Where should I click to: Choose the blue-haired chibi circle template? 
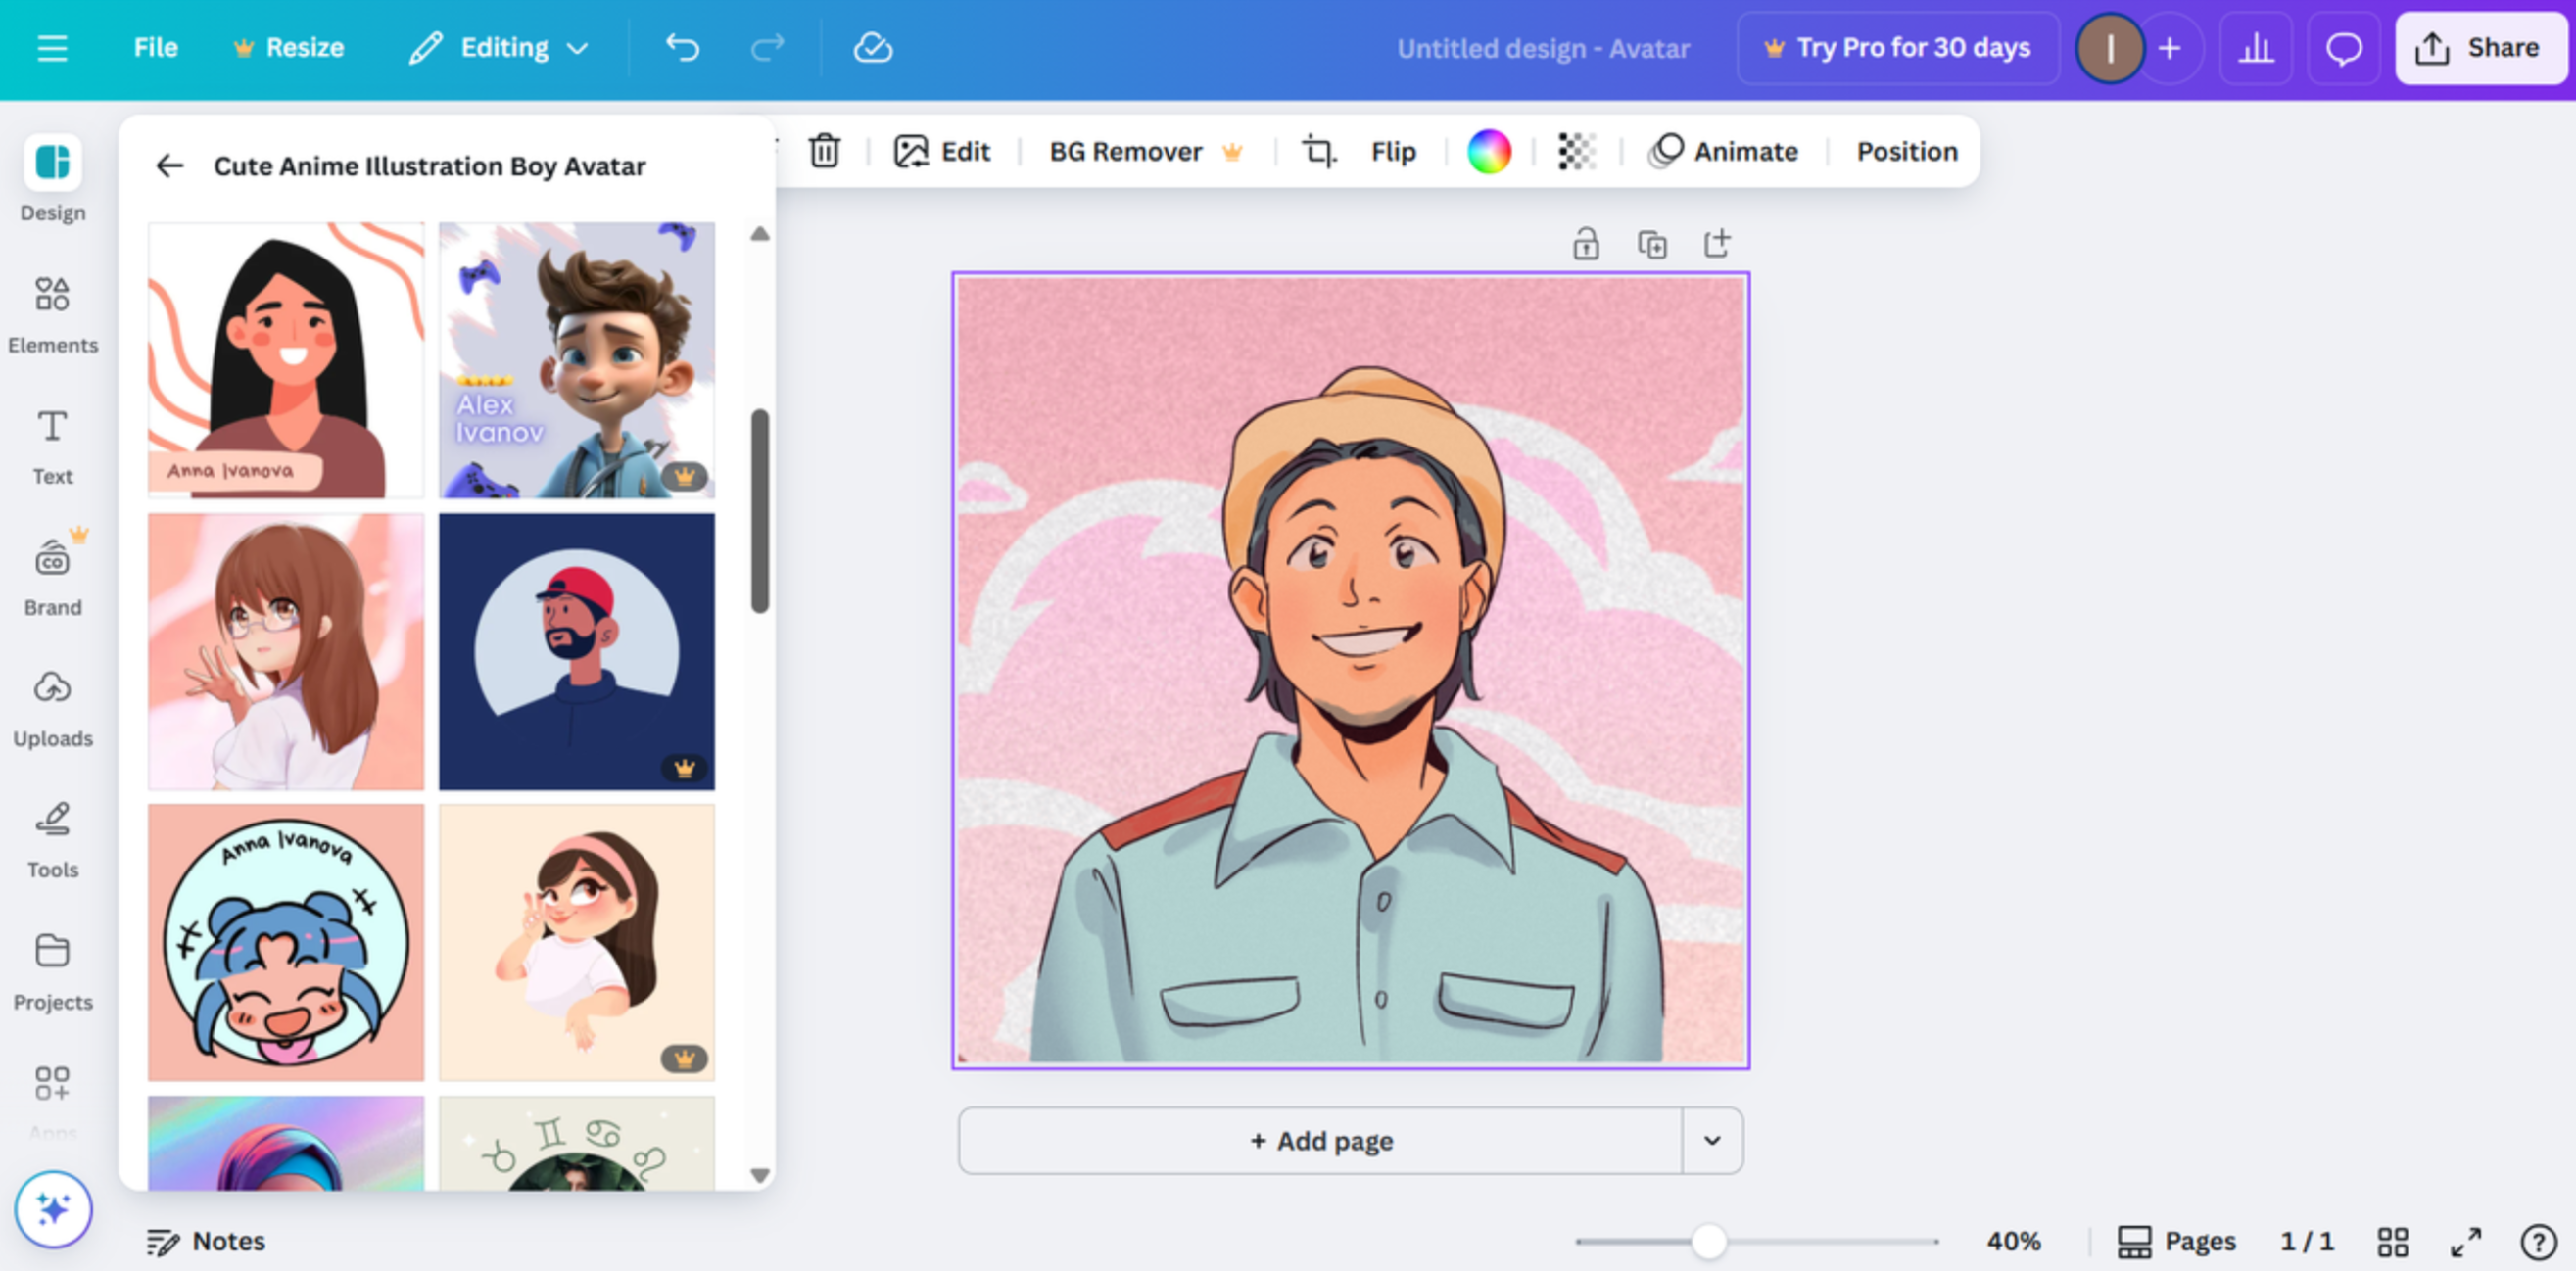pyautogui.click(x=286, y=942)
